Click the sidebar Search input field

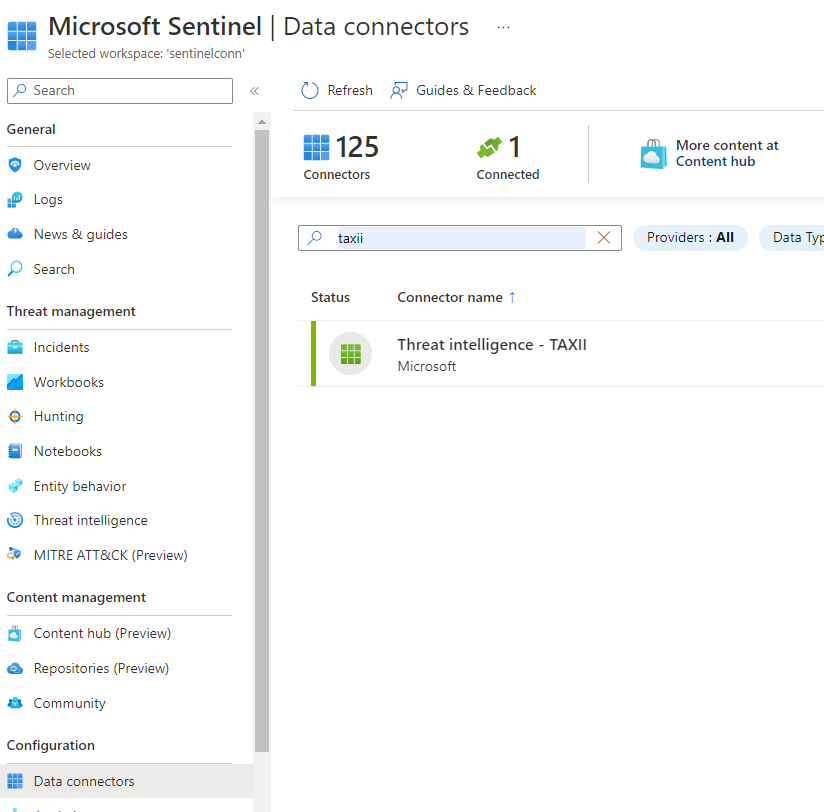(120, 91)
